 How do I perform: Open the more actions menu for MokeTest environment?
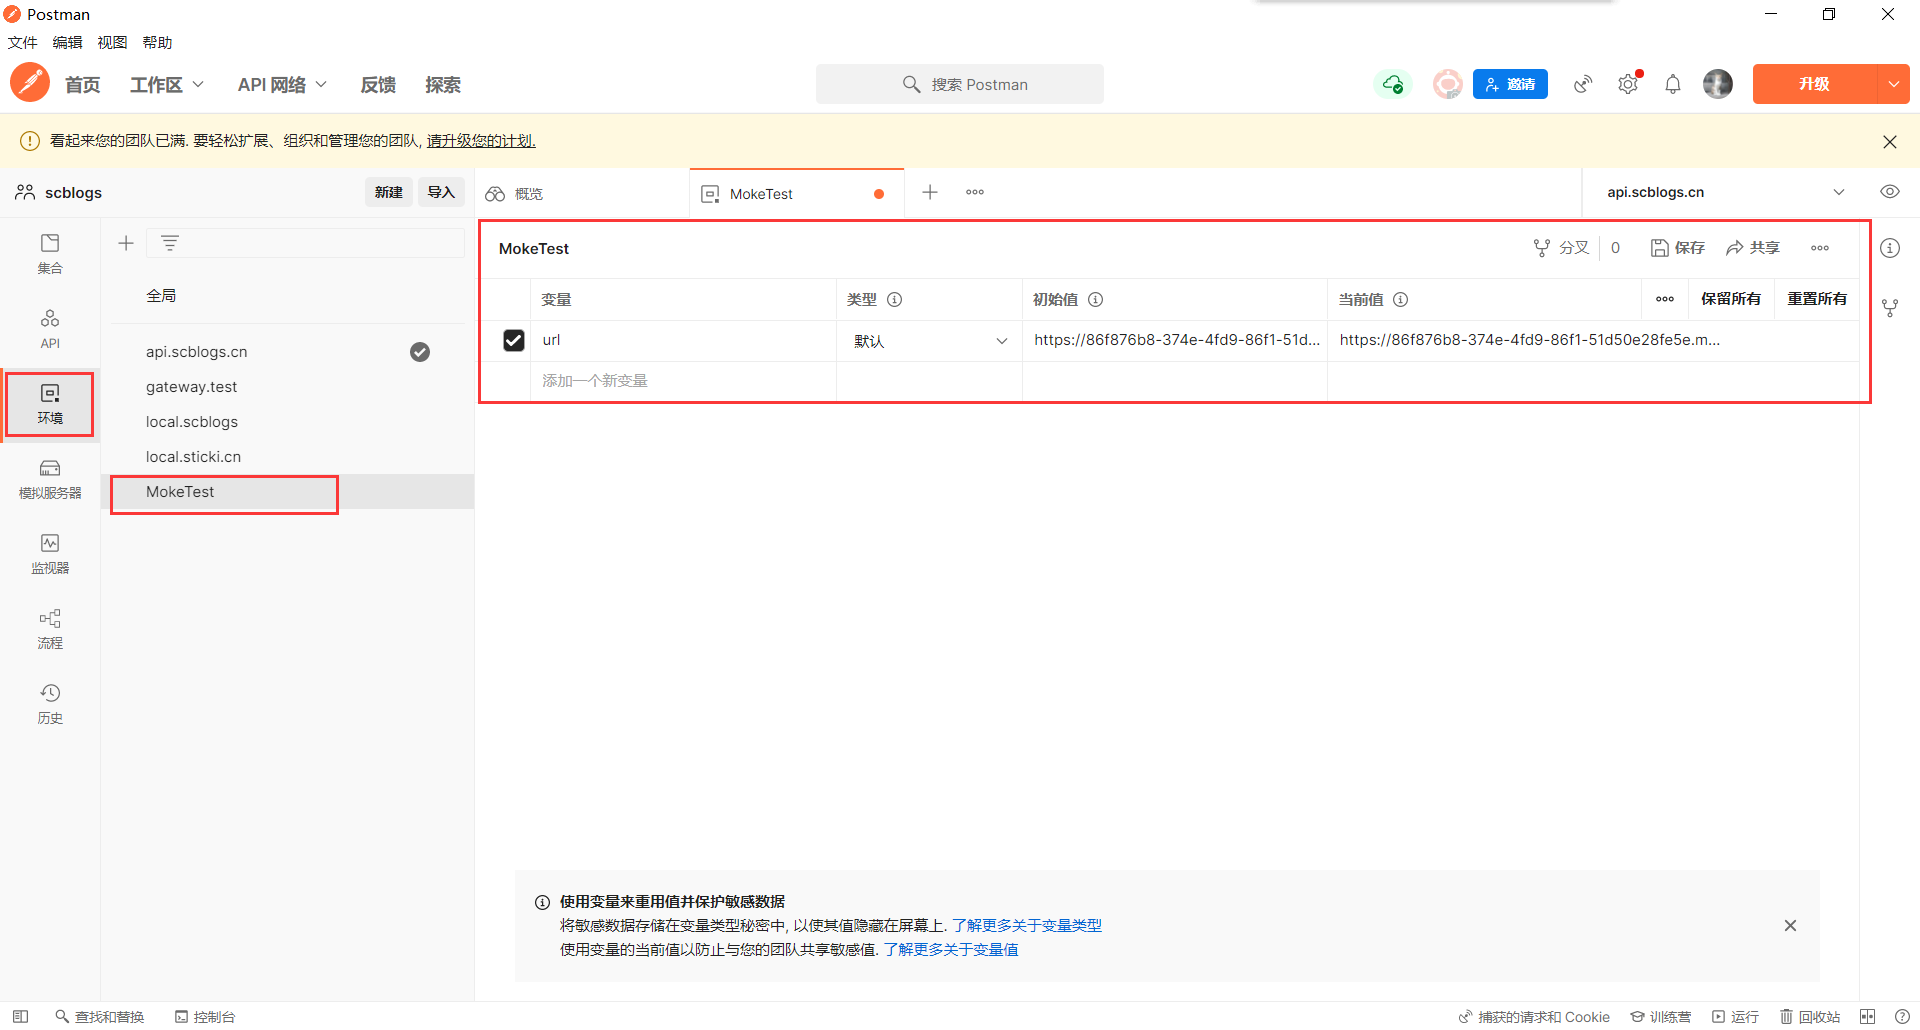[x=1820, y=248]
